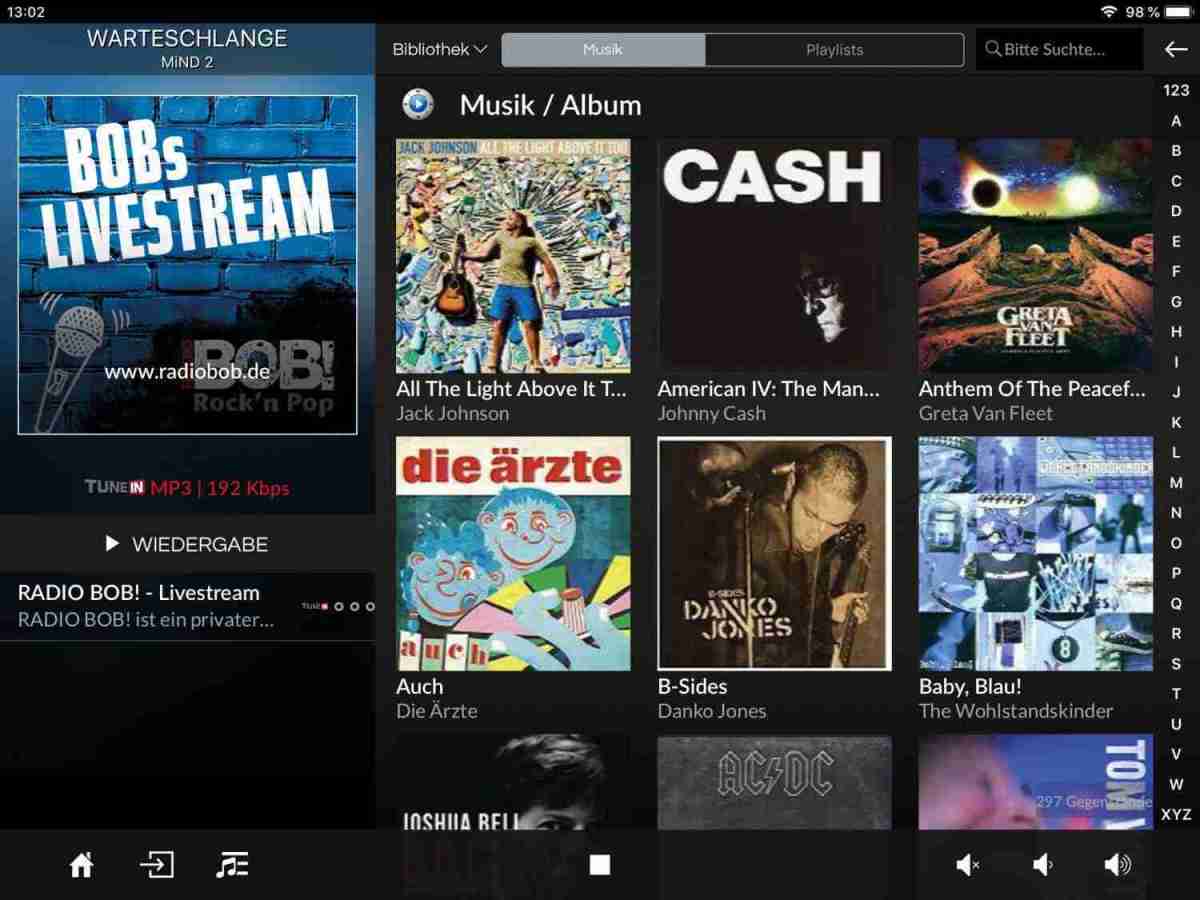Lower volume with the small speaker icon
This screenshot has width=1200, height=900.
tap(1042, 865)
